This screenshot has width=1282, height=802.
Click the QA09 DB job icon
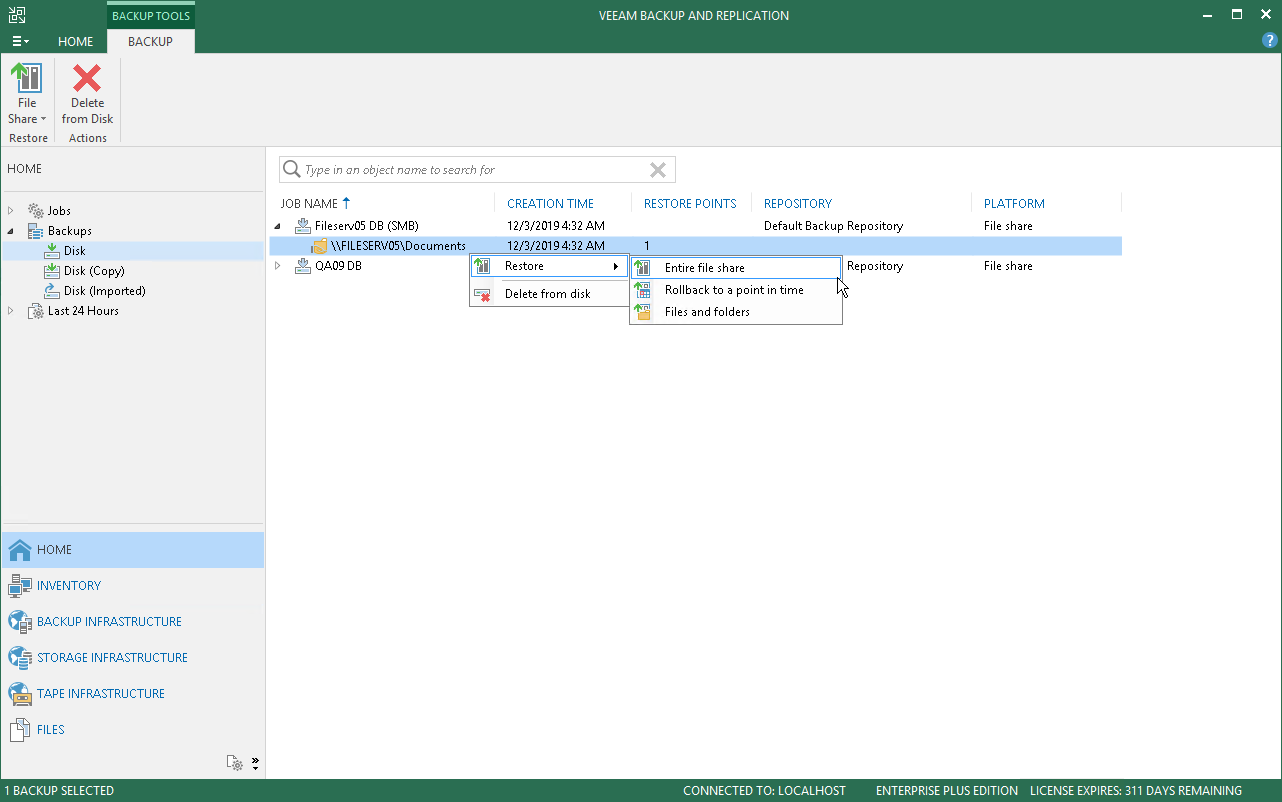coord(303,266)
